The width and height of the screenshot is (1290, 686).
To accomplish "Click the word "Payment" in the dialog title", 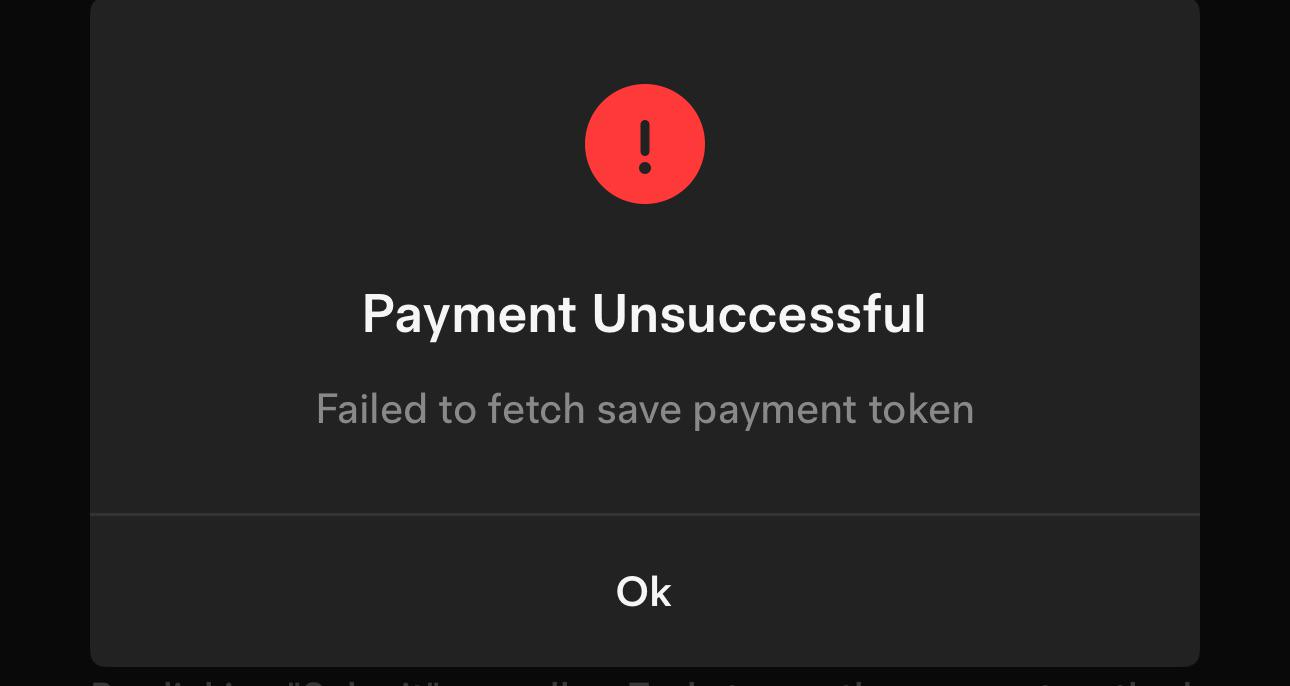I will (469, 316).
